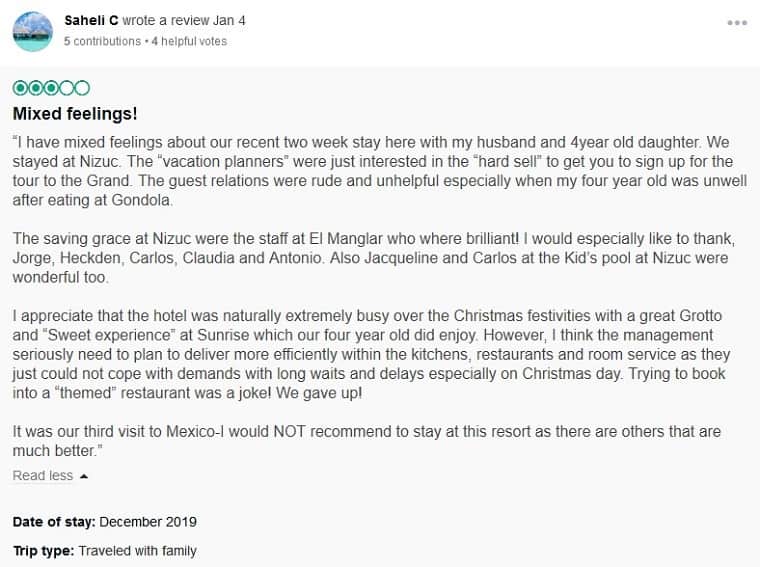The height and width of the screenshot is (567, 760).
Task: Open reviewer Saheli C's profile name link
Action: (91, 20)
